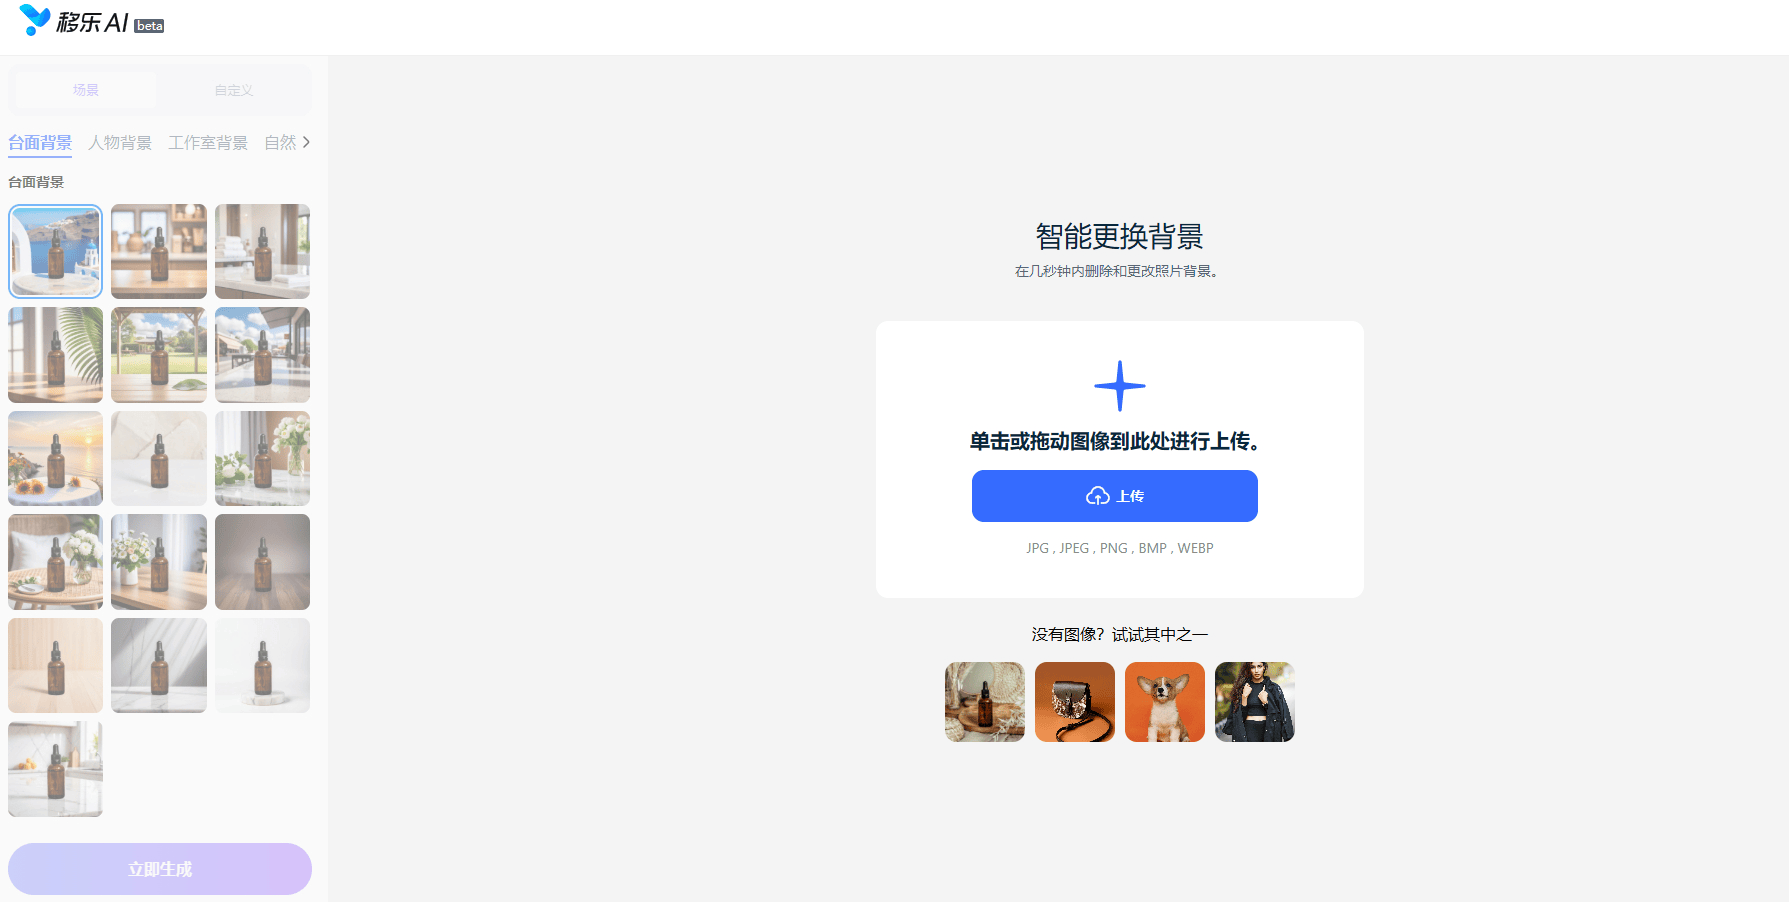Screen dimensions: 1789x902
Task: Click the 立即生成 generate button
Action: [x=160, y=869]
